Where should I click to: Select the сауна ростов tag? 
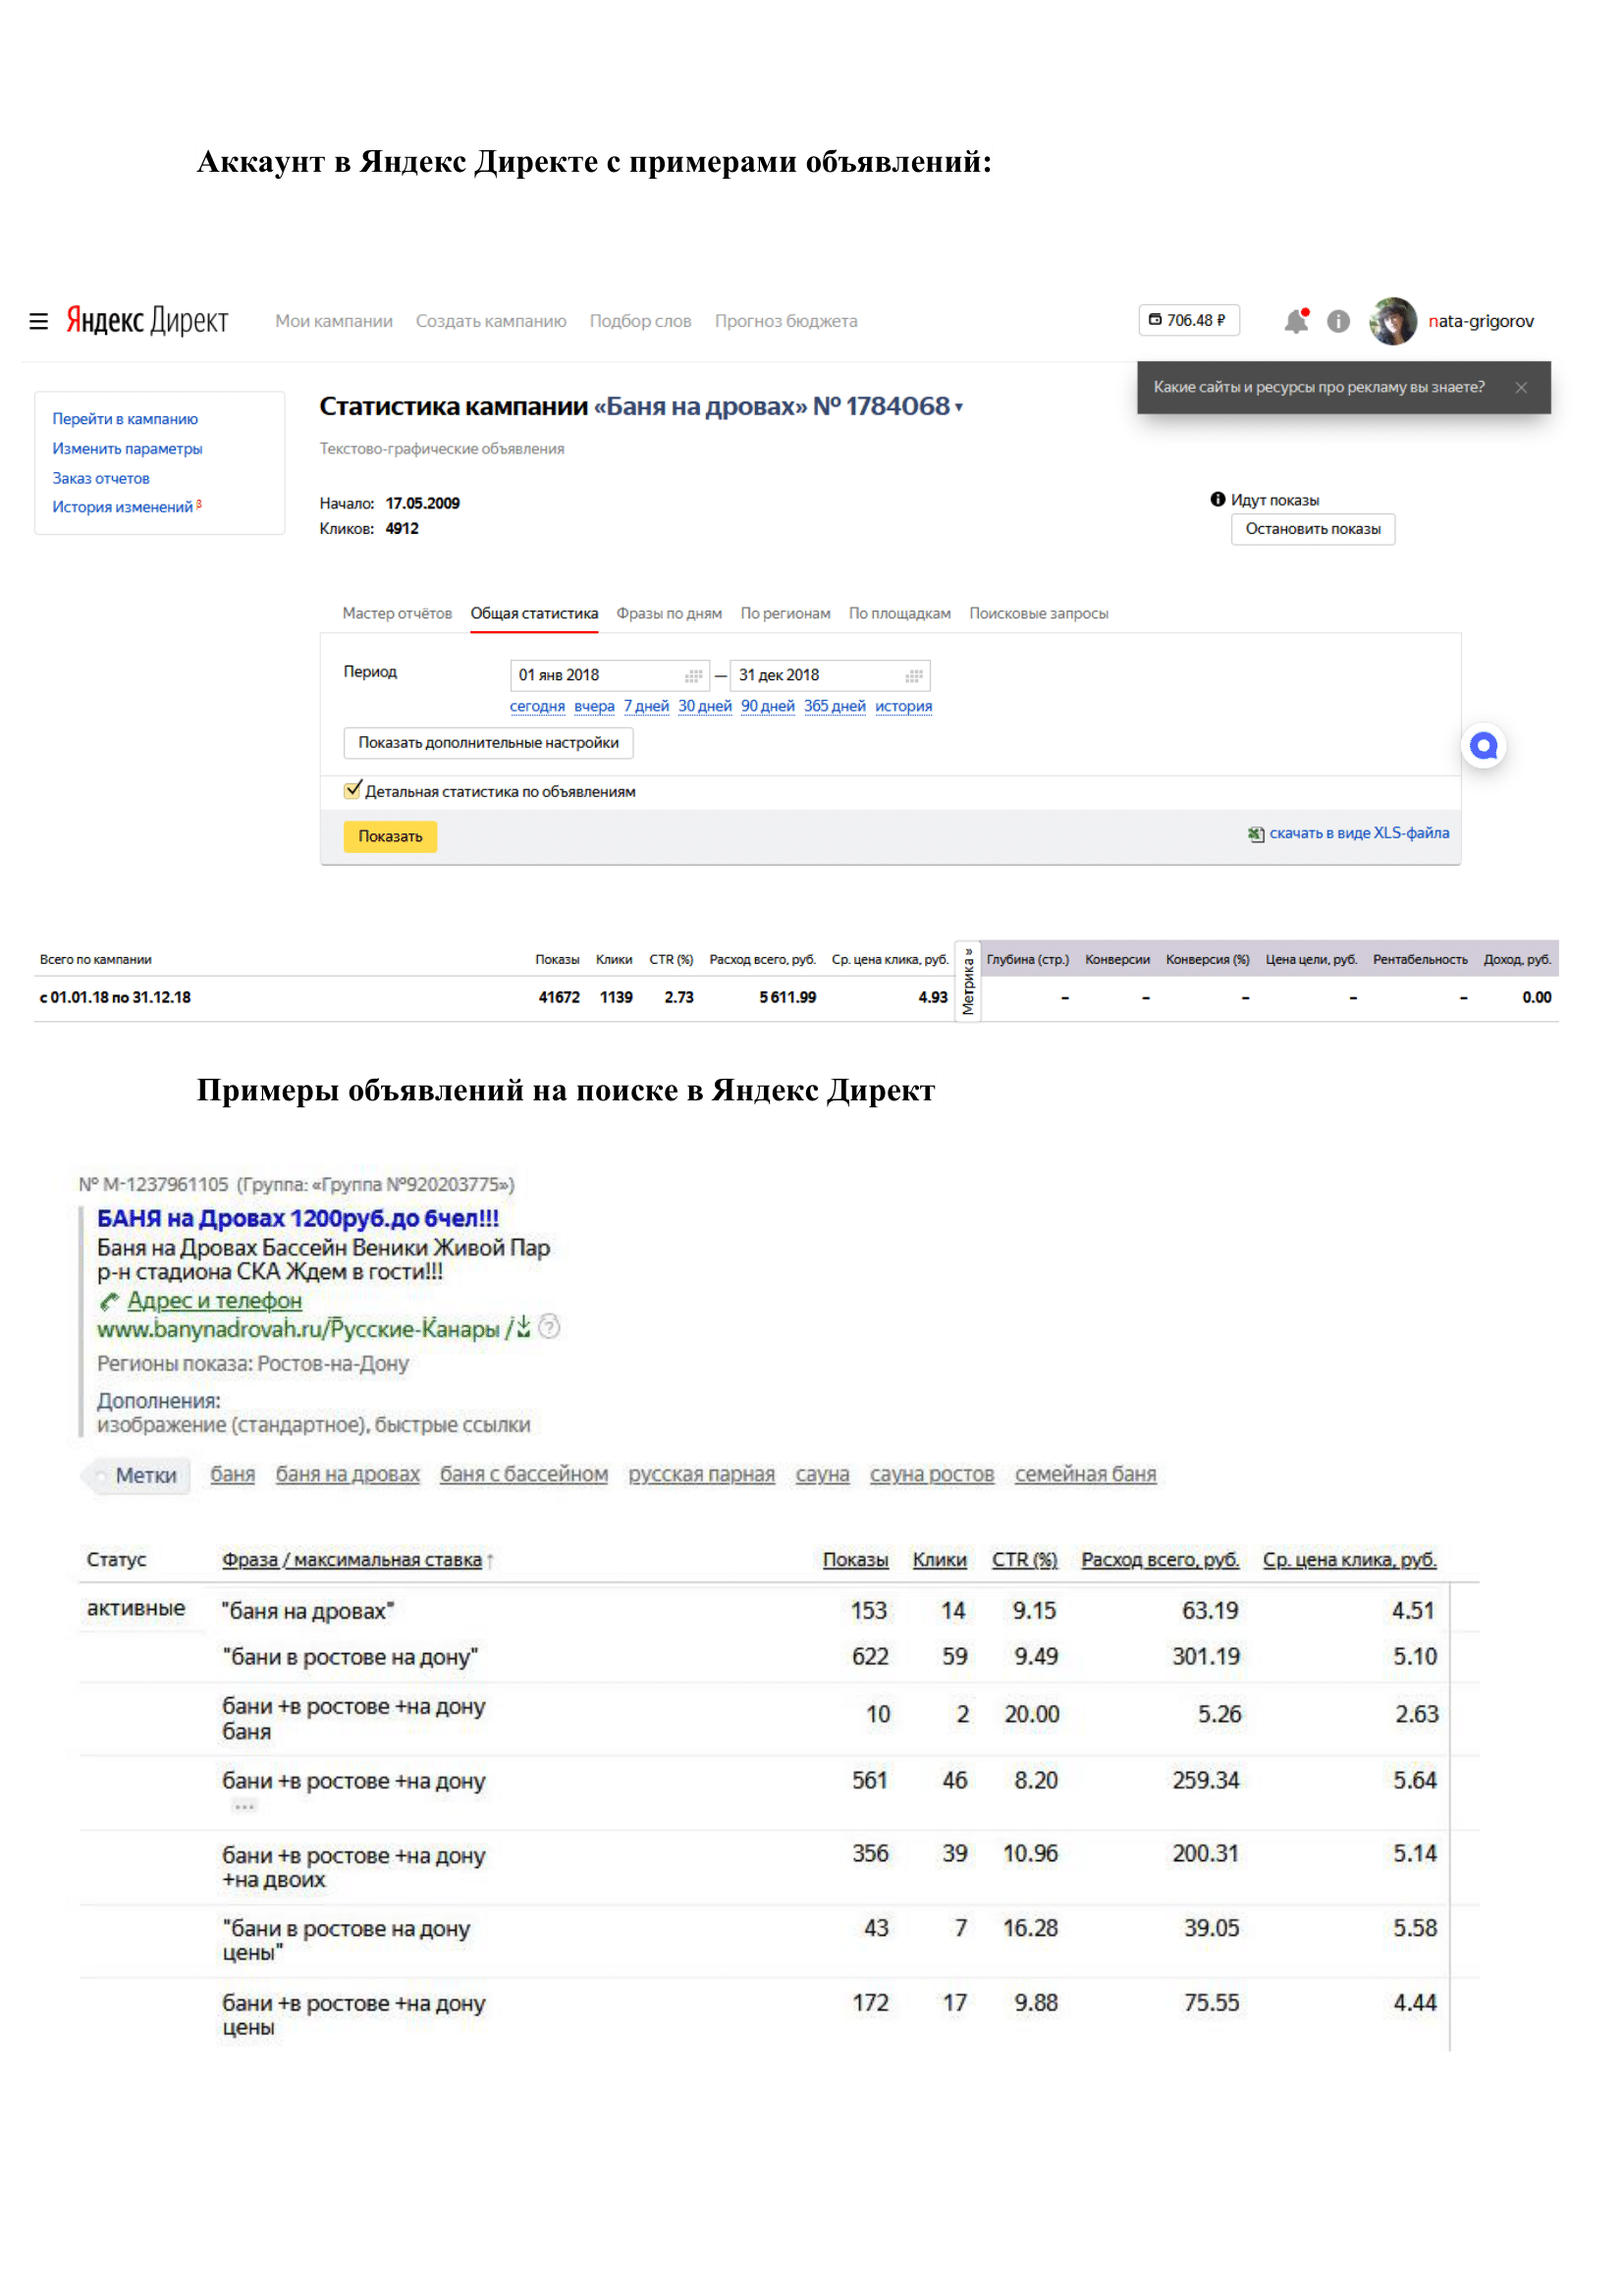click(932, 1475)
